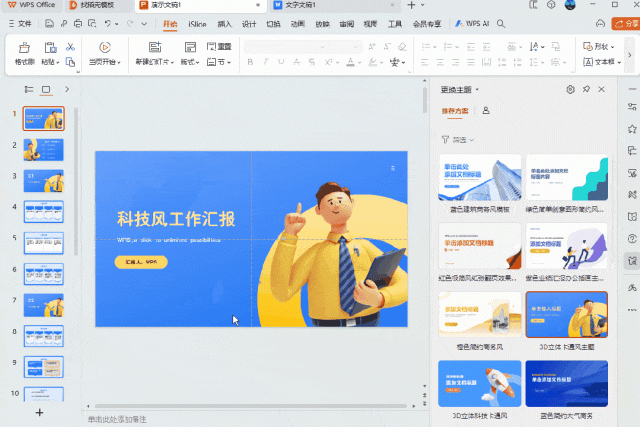640x427 pixels.
Task: Open WPS AI from the menu bar
Action: click(x=472, y=24)
